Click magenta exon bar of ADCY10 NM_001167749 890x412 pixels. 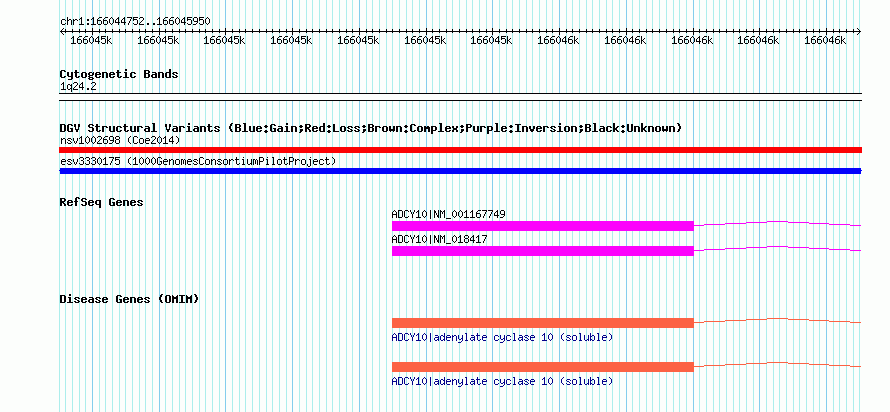click(x=543, y=226)
